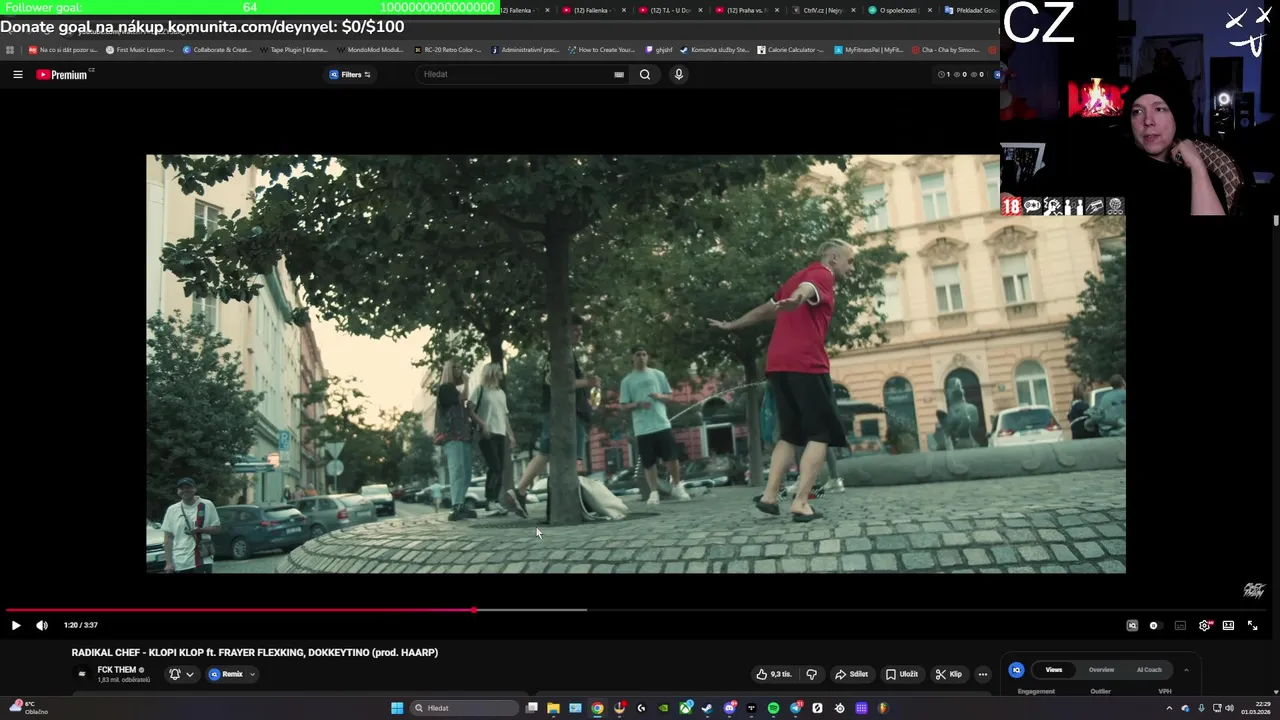Toggle the autoplay switch
1280x720 pixels.
pyautogui.click(x=1154, y=625)
